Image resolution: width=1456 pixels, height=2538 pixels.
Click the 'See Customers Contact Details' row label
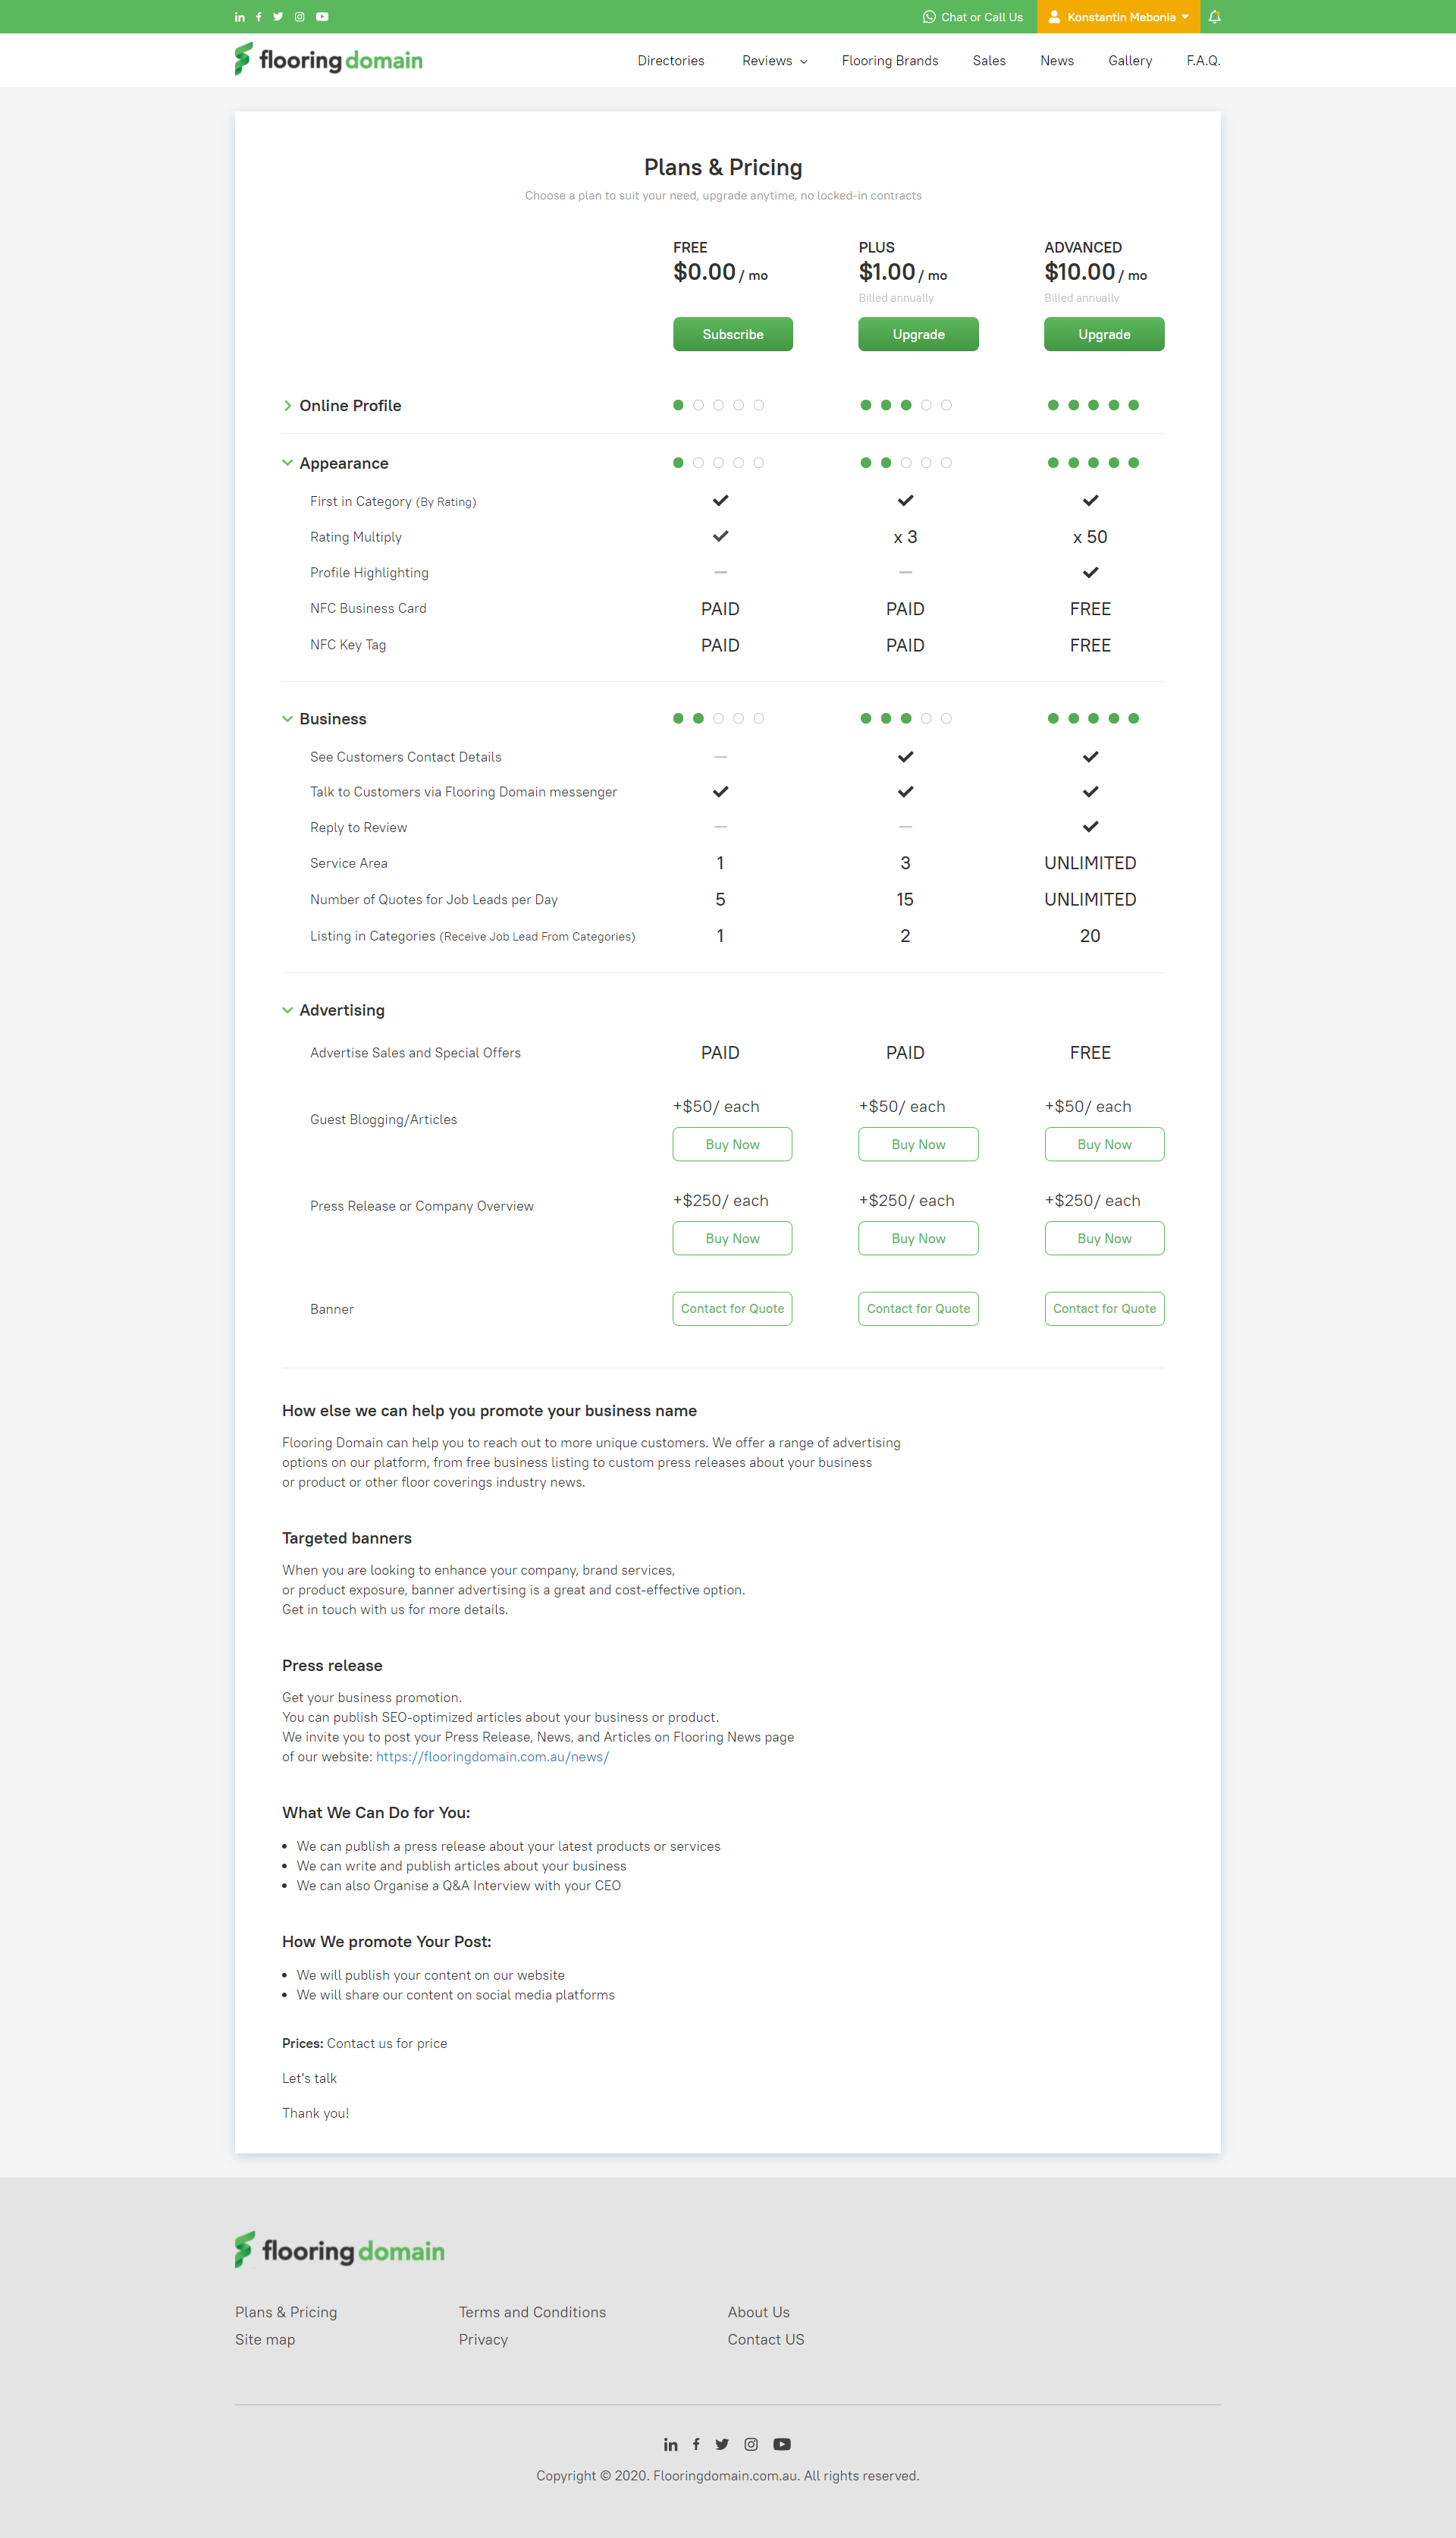(405, 757)
